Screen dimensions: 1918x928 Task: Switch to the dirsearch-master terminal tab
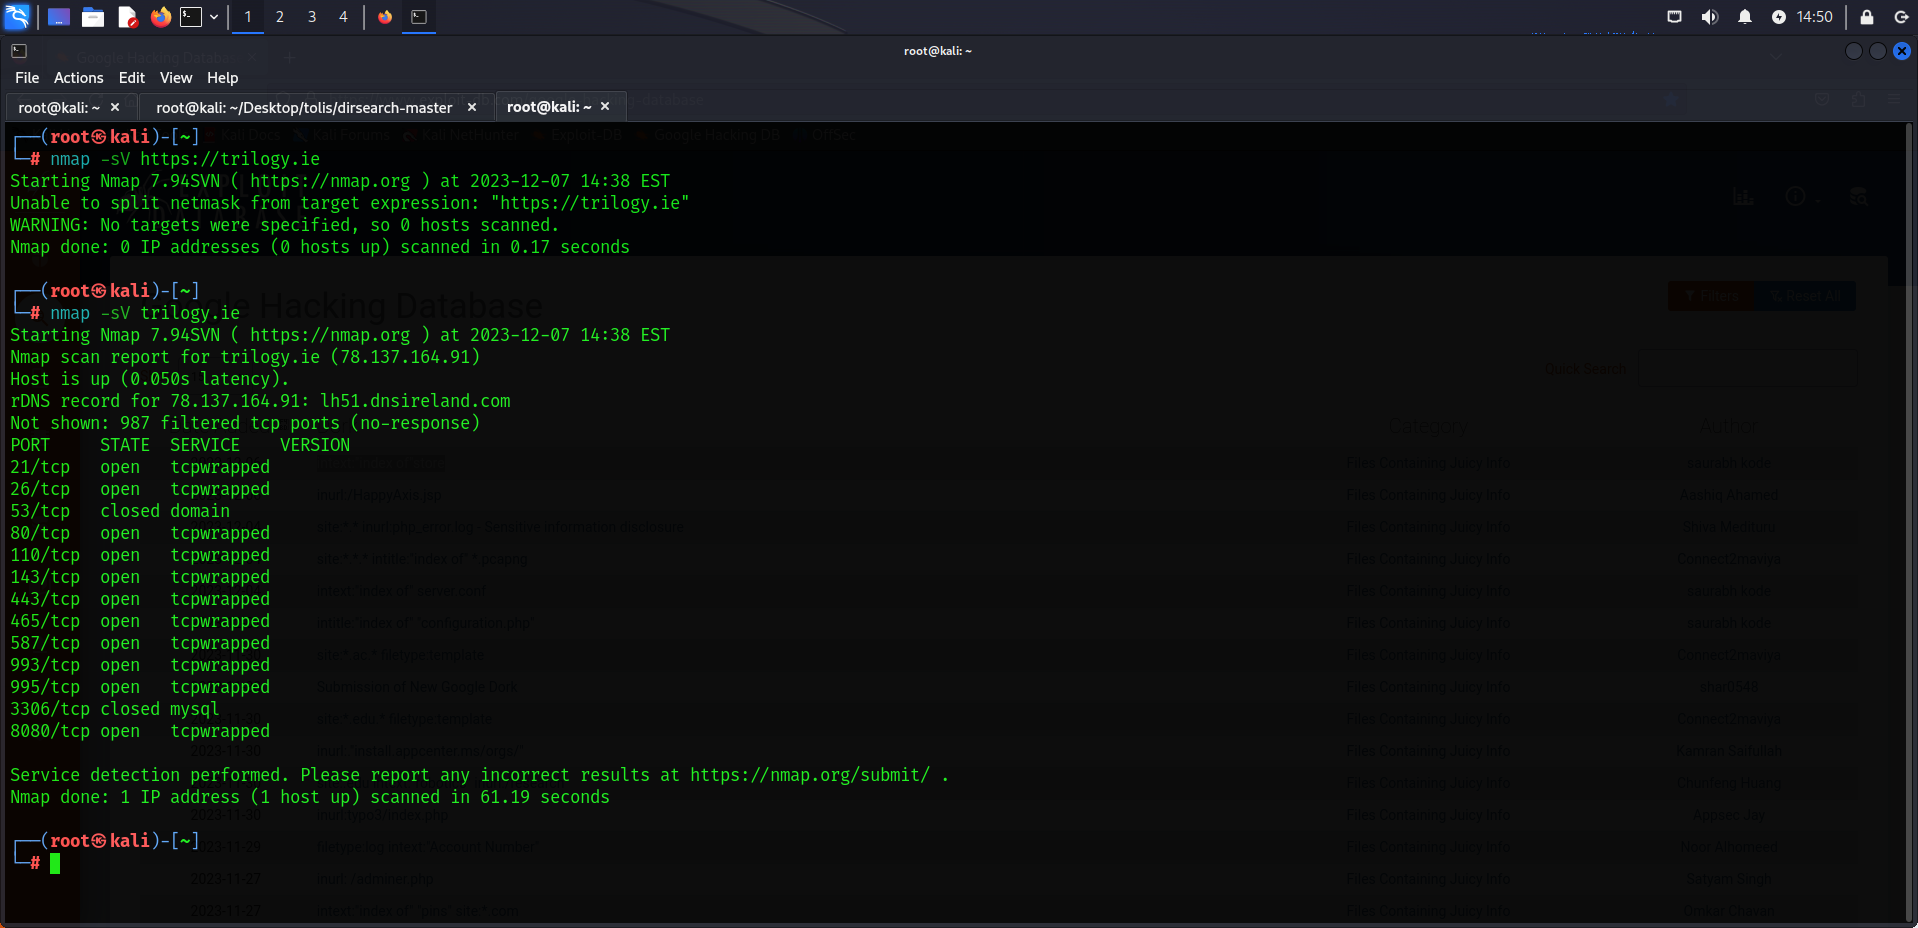304,108
